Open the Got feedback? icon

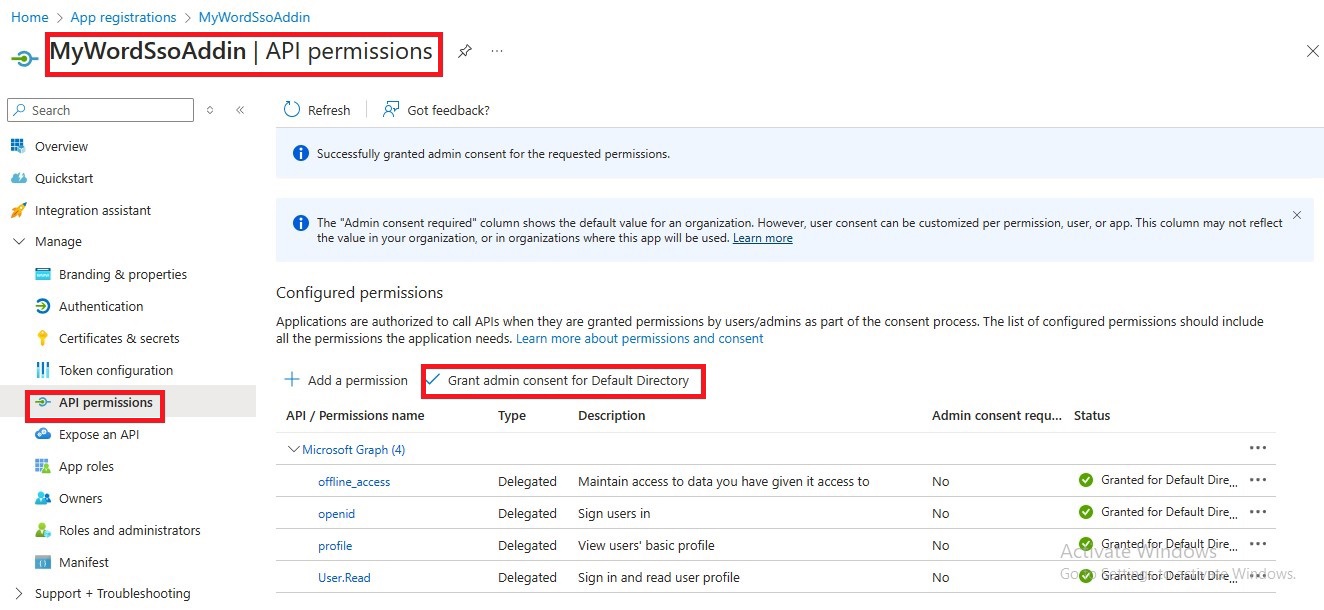click(391, 110)
